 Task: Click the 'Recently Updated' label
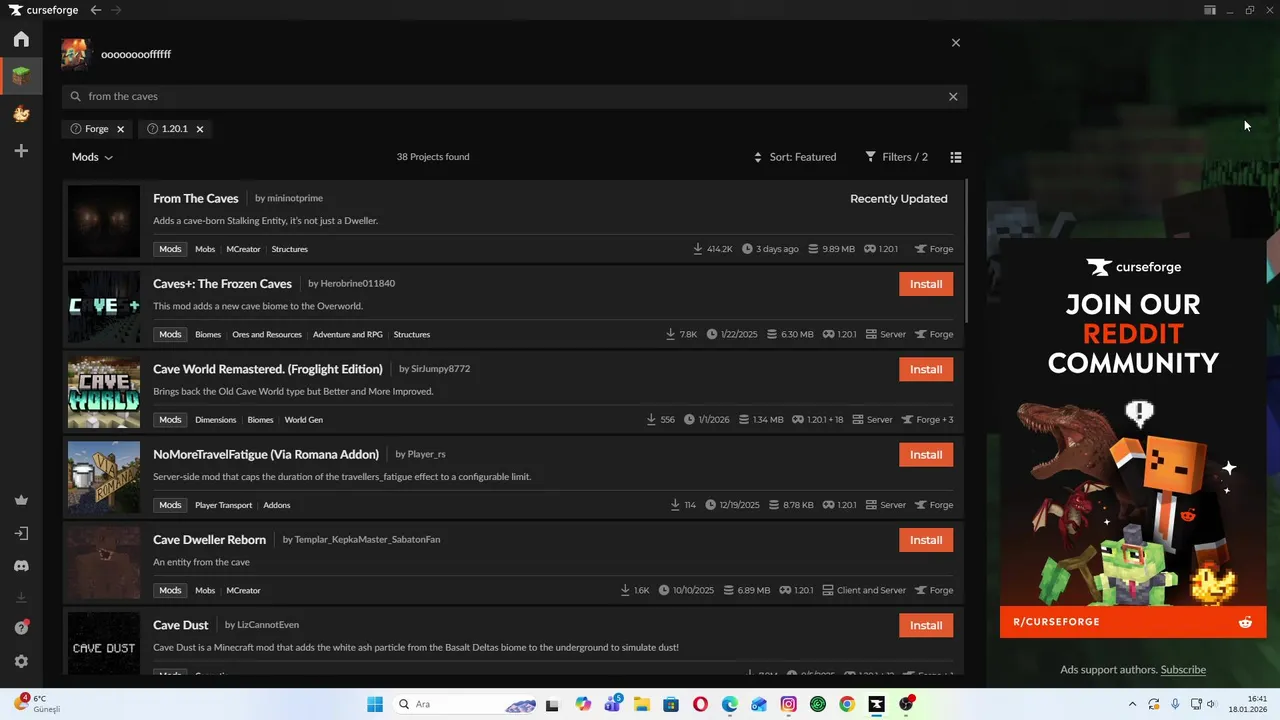pos(899,199)
